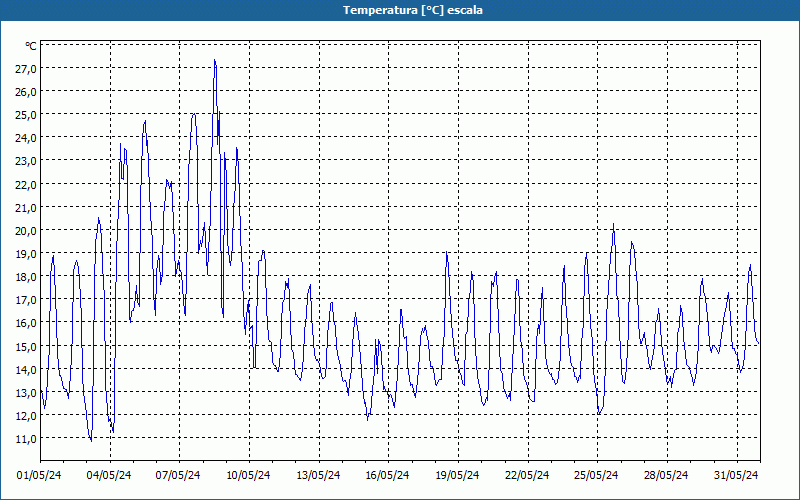Click the 25/05/24 date label
Viewport: 800px width, 500px height.
coord(596,475)
